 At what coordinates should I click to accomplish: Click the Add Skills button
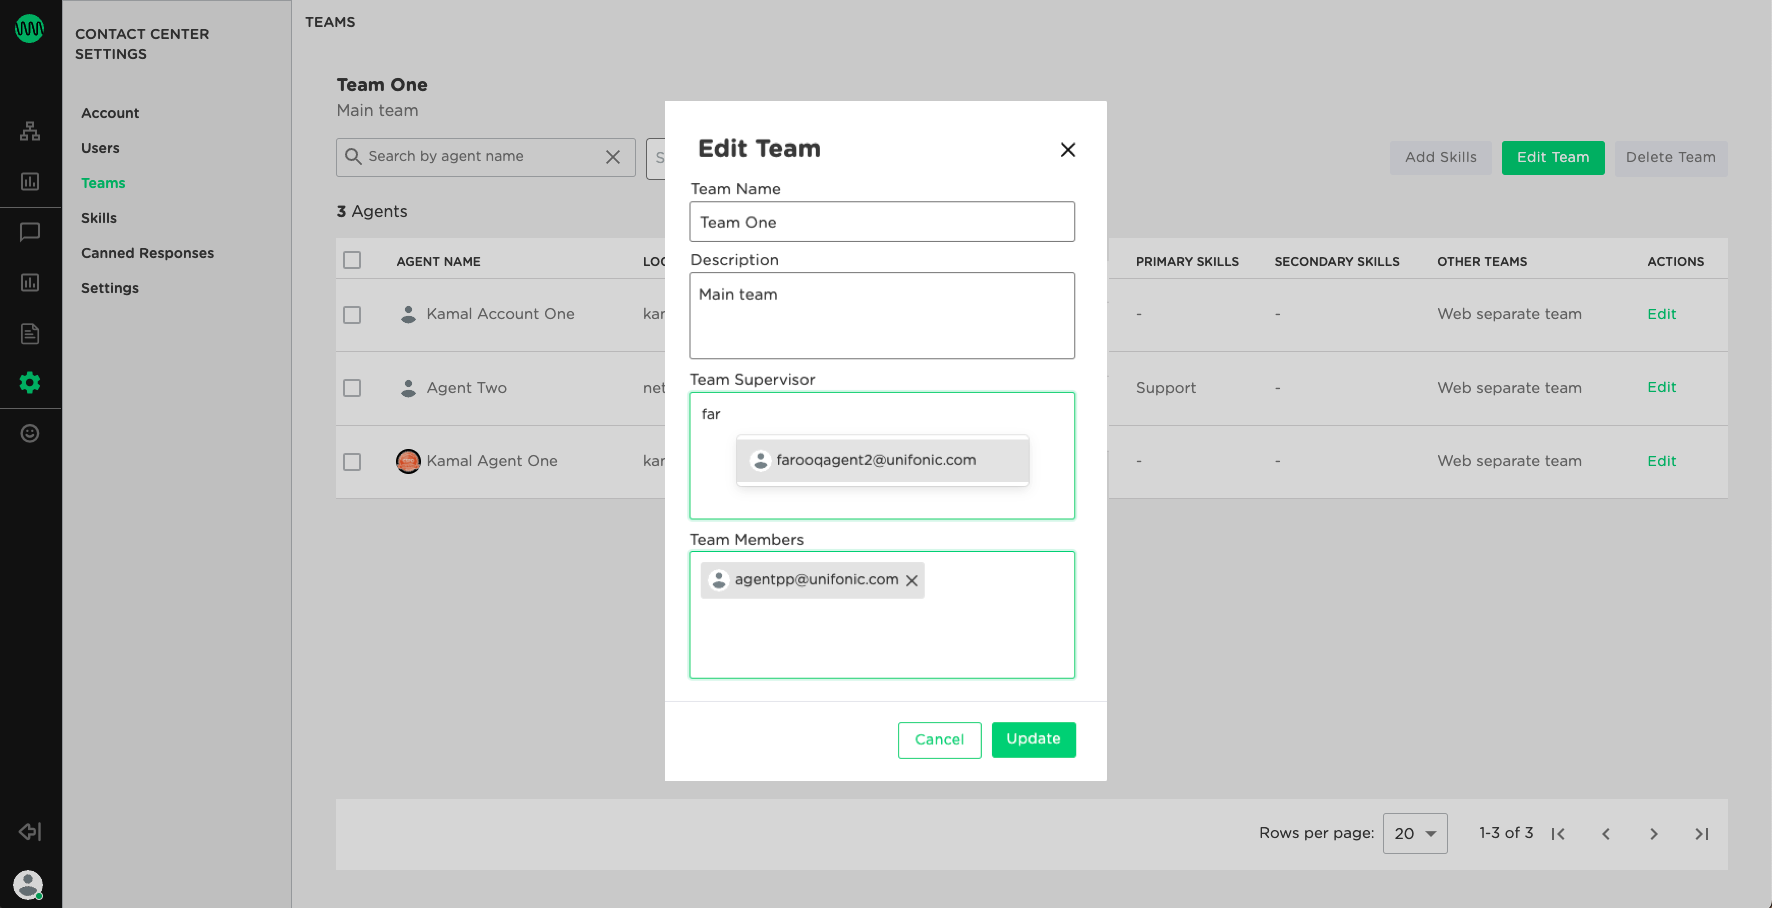click(x=1441, y=158)
